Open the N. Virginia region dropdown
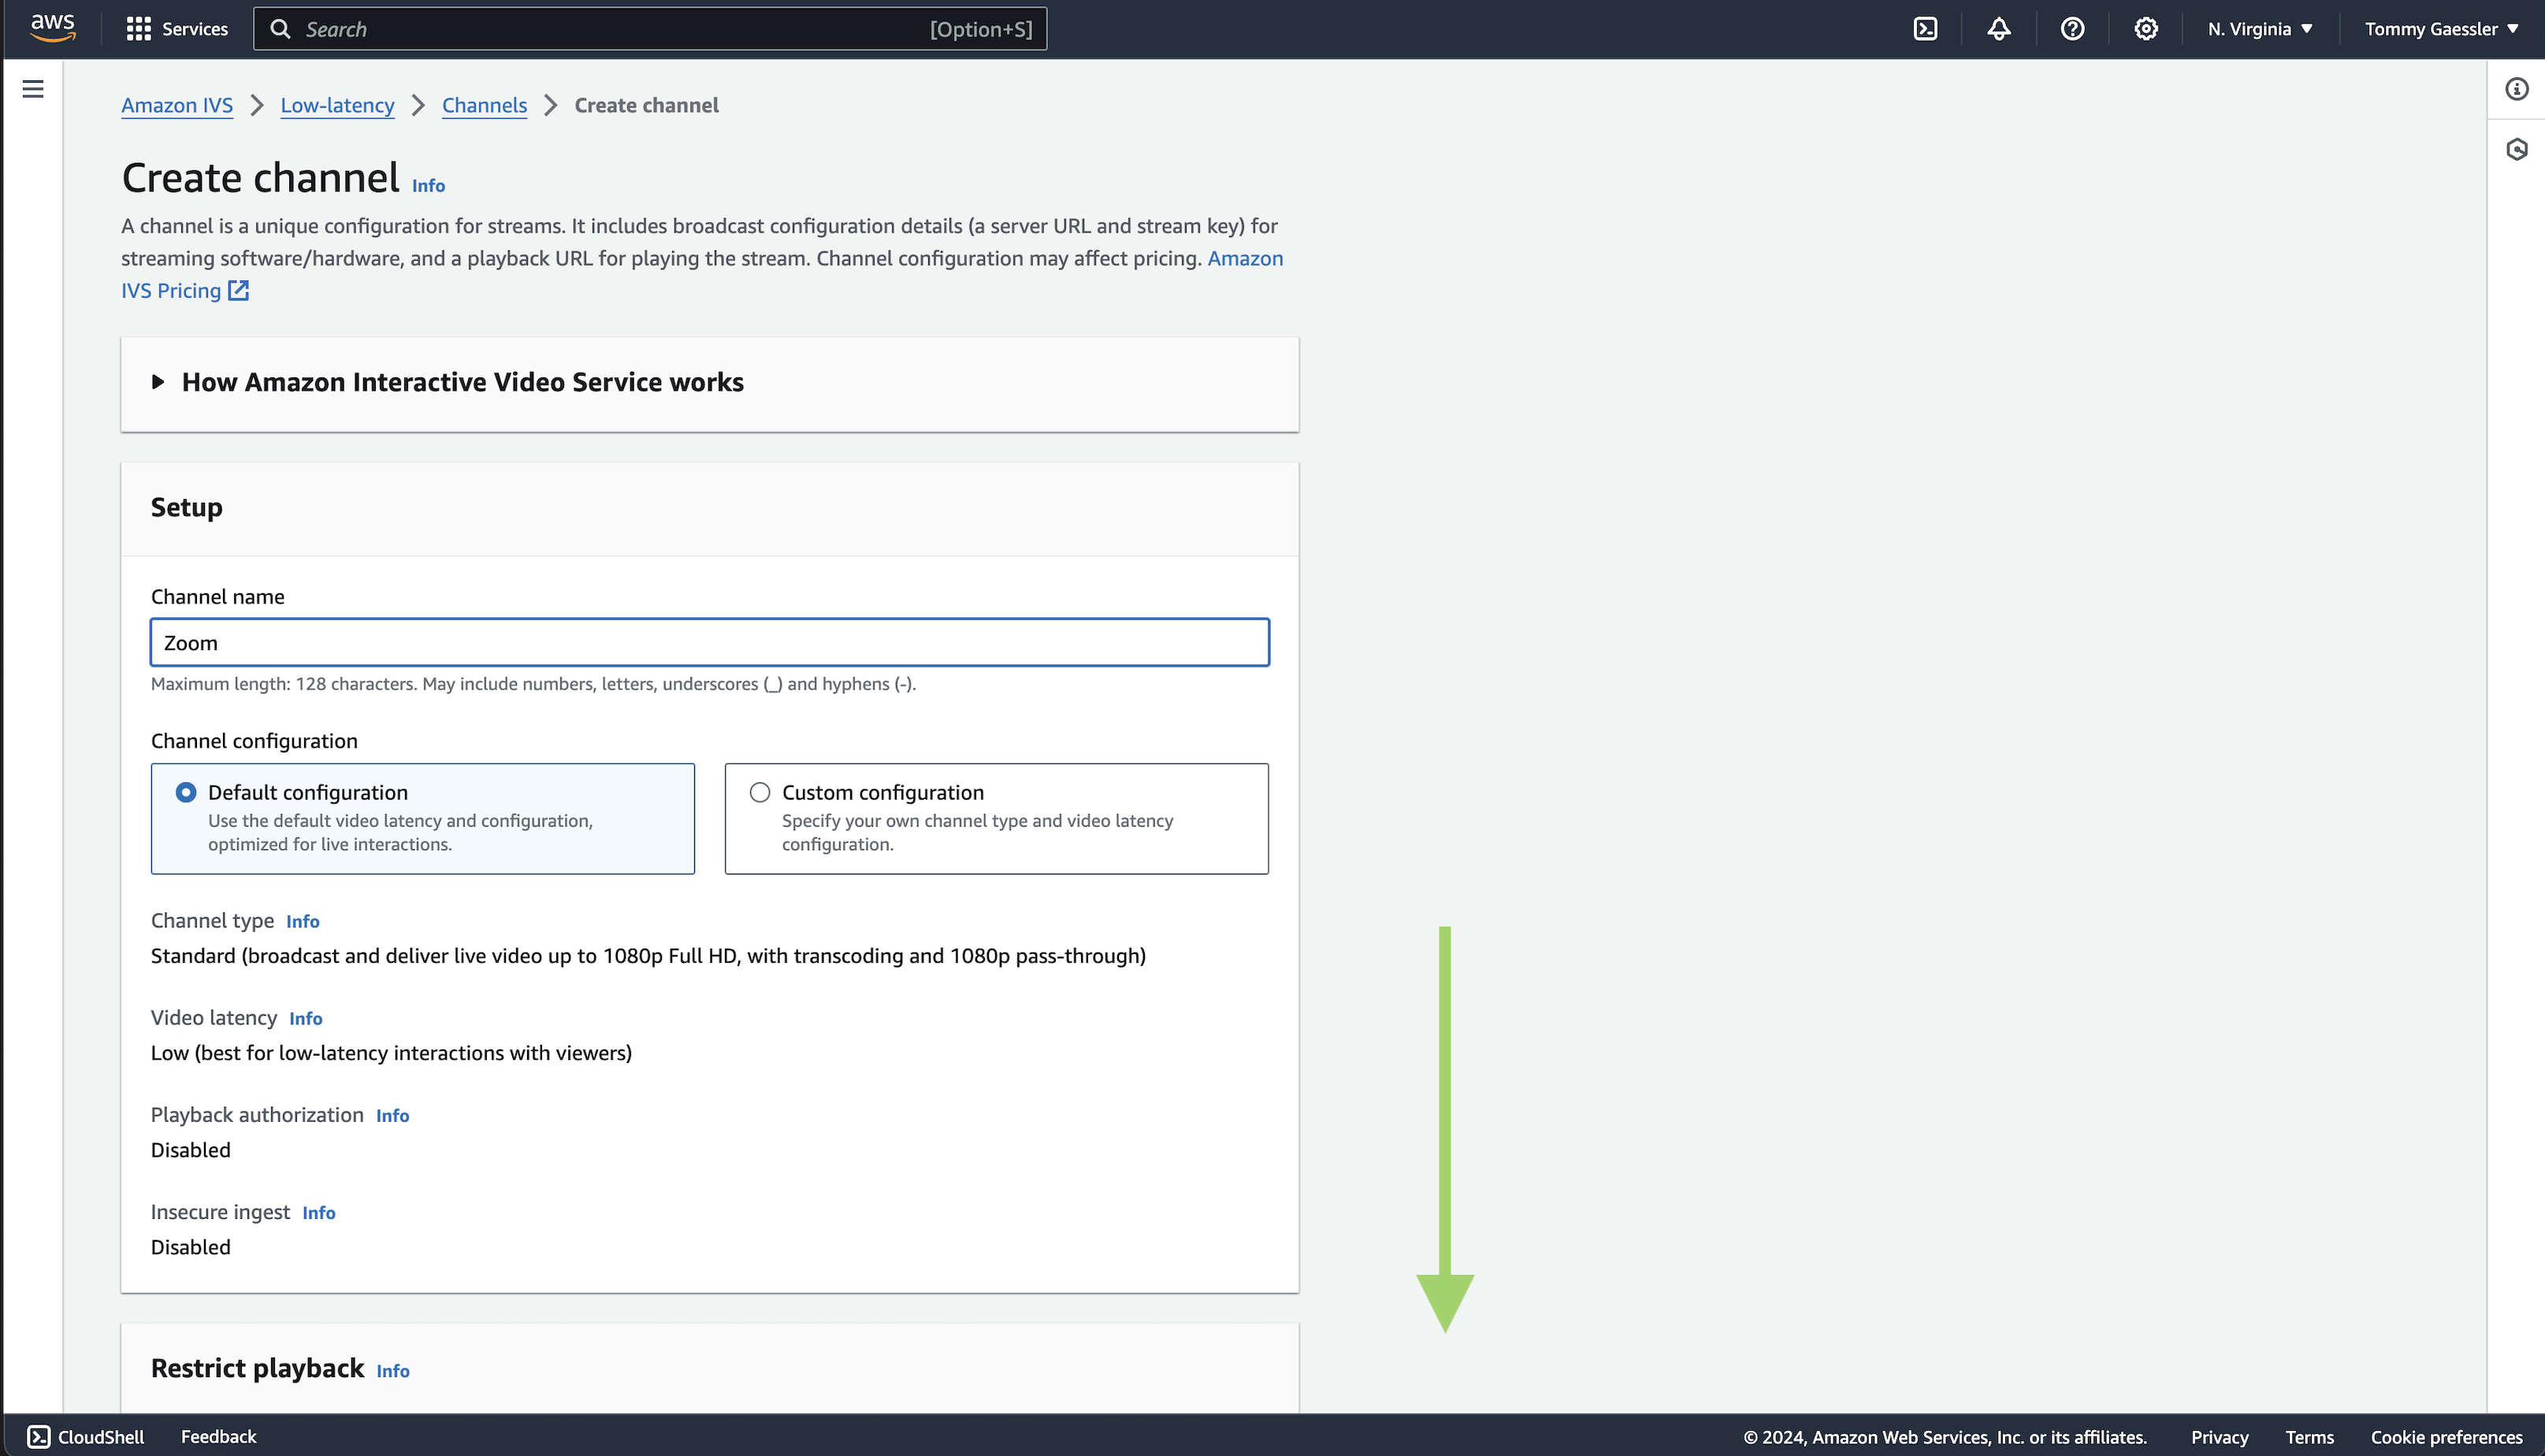Screen dimensions: 2545x1456 2258,28
